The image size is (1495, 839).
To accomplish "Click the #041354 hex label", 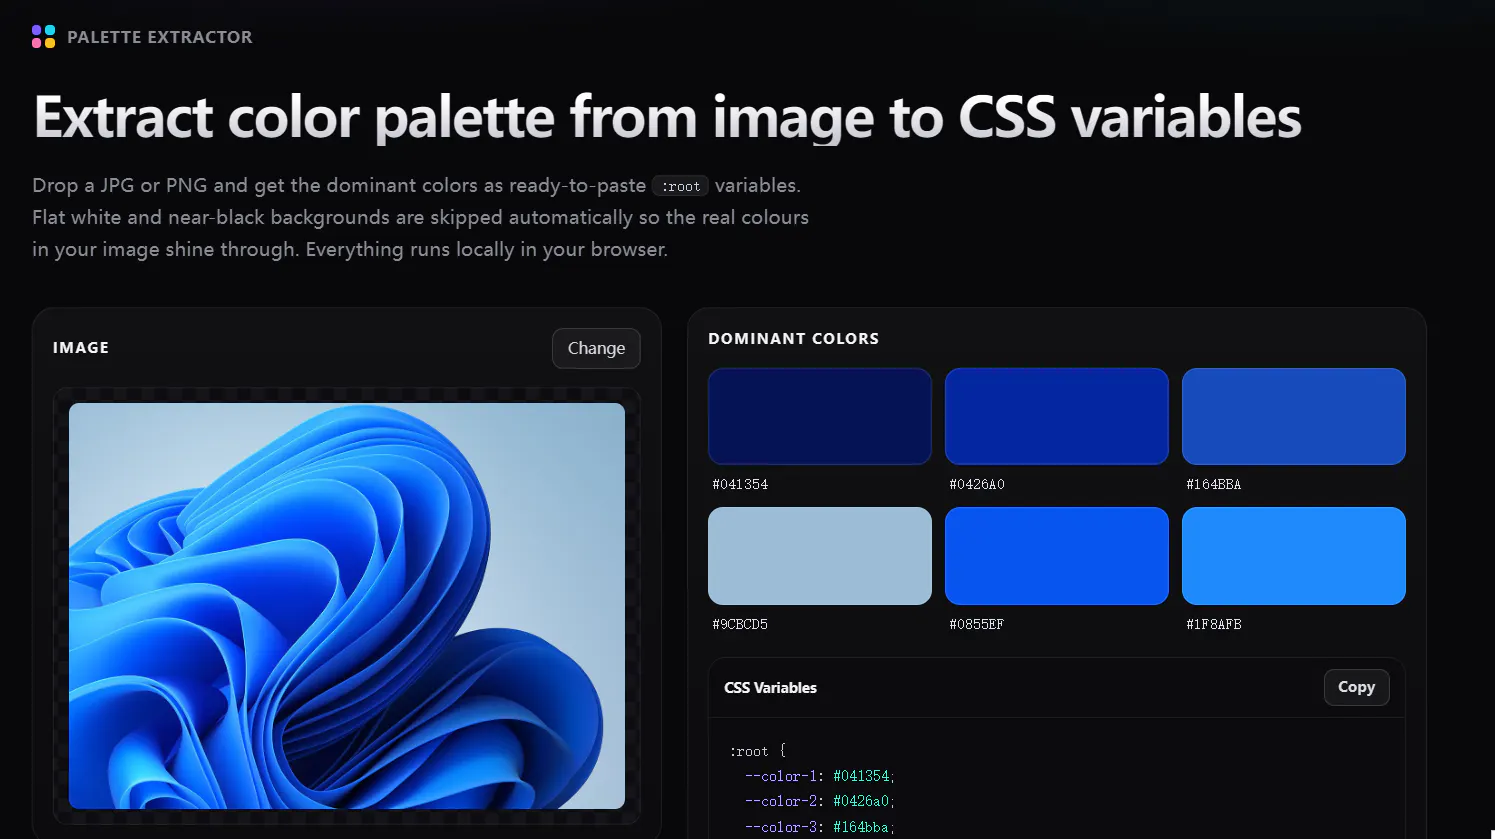I will tap(740, 484).
